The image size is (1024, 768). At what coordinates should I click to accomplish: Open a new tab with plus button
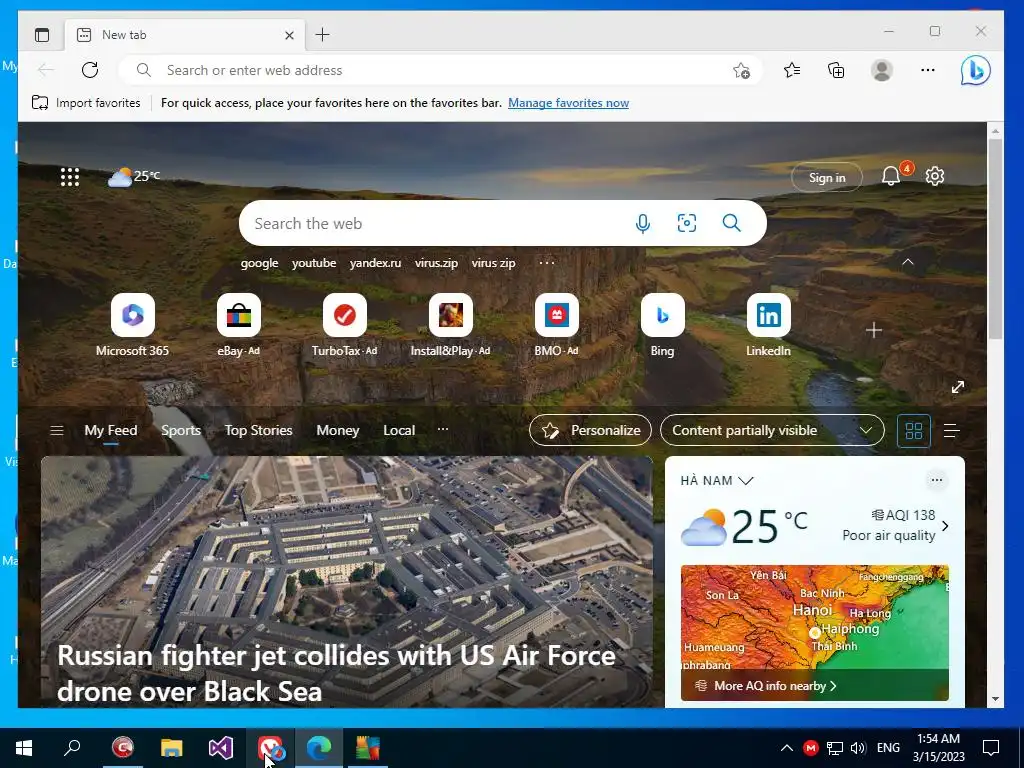[x=323, y=35]
